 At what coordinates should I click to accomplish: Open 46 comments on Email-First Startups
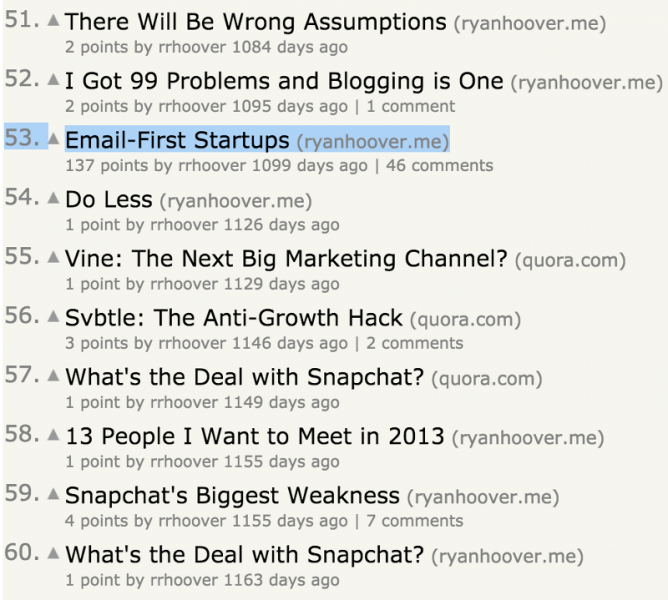click(440, 165)
